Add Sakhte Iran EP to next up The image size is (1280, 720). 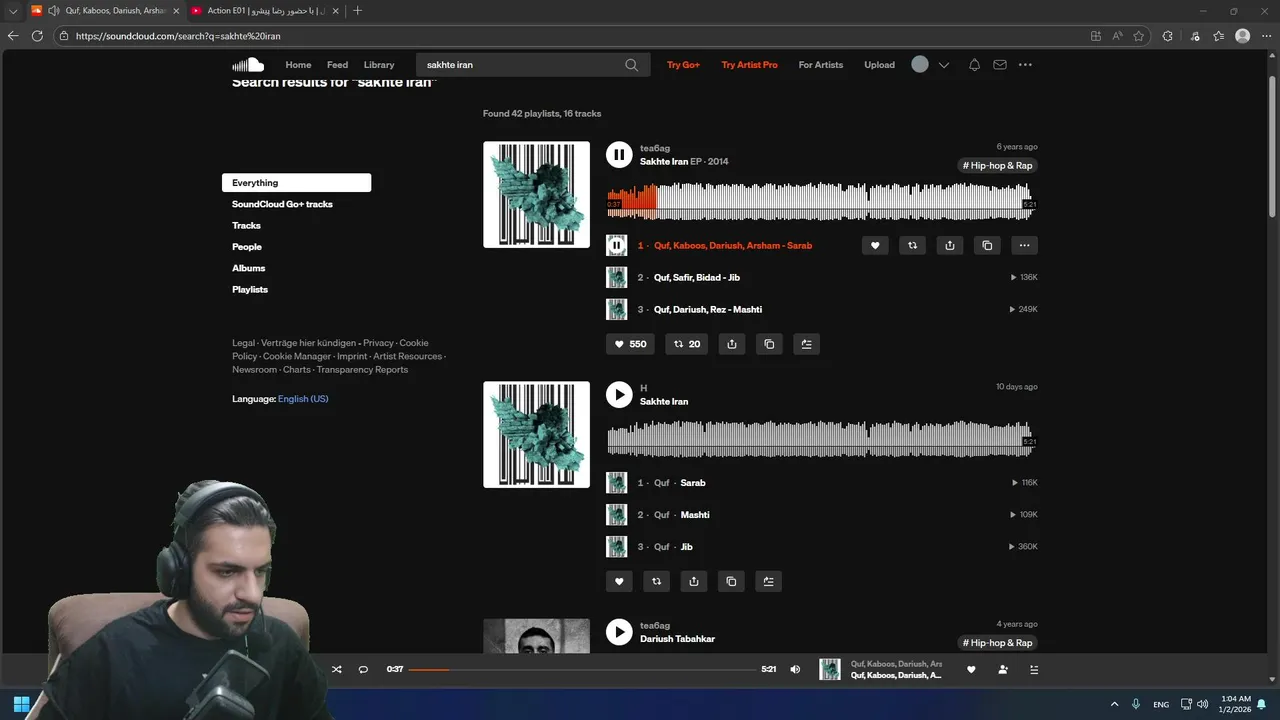click(x=806, y=344)
